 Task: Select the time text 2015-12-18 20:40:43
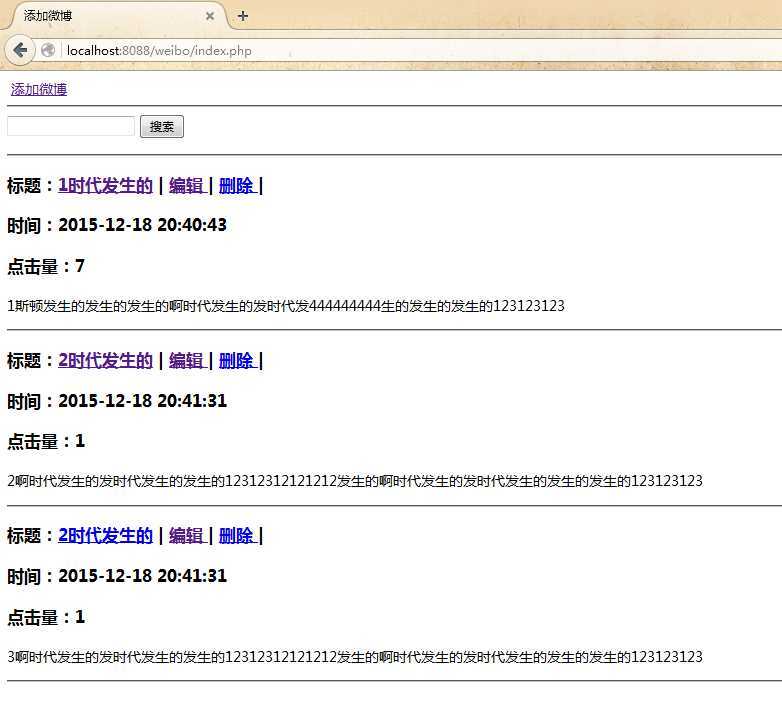tap(143, 225)
